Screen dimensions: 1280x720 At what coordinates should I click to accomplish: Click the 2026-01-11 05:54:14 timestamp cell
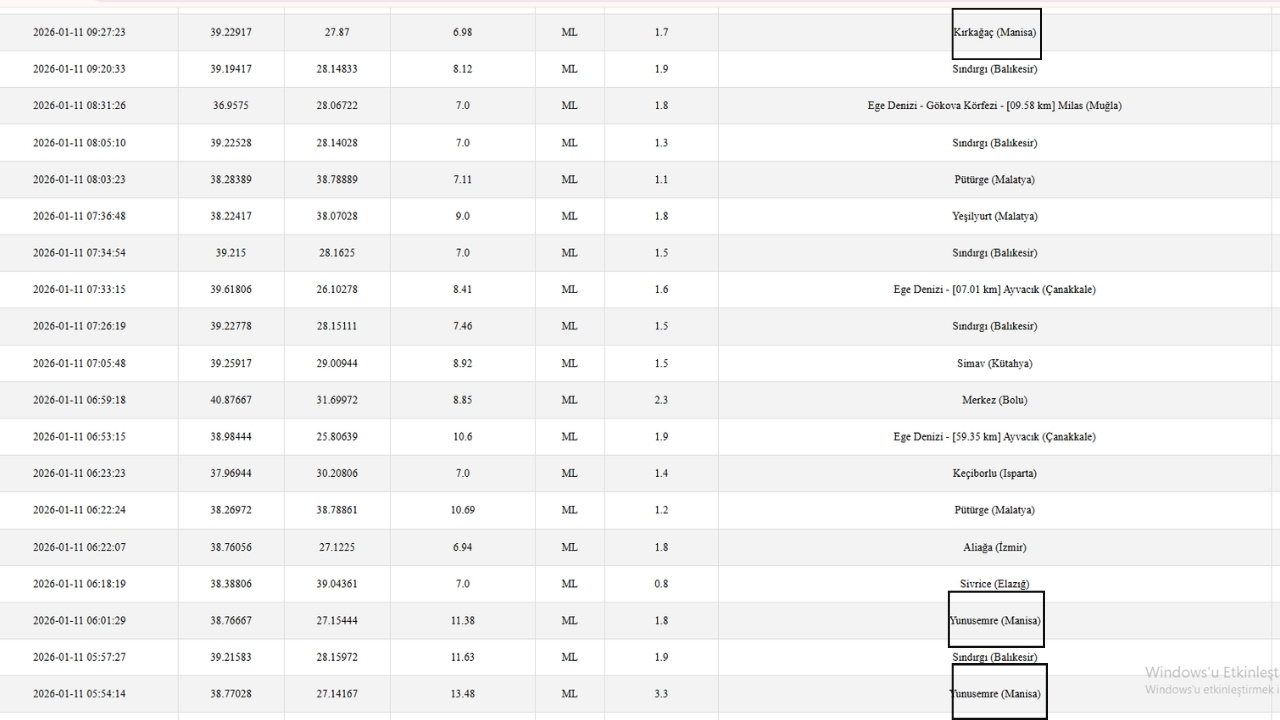coord(79,694)
